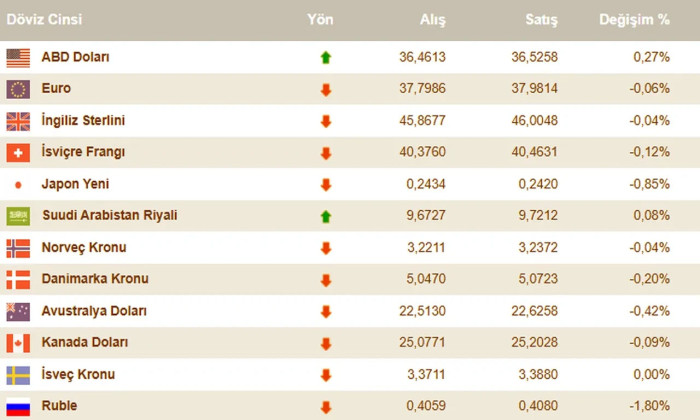Click the Canadian flag icon
This screenshot has height=420, width=700.
(x=18, y=343)
